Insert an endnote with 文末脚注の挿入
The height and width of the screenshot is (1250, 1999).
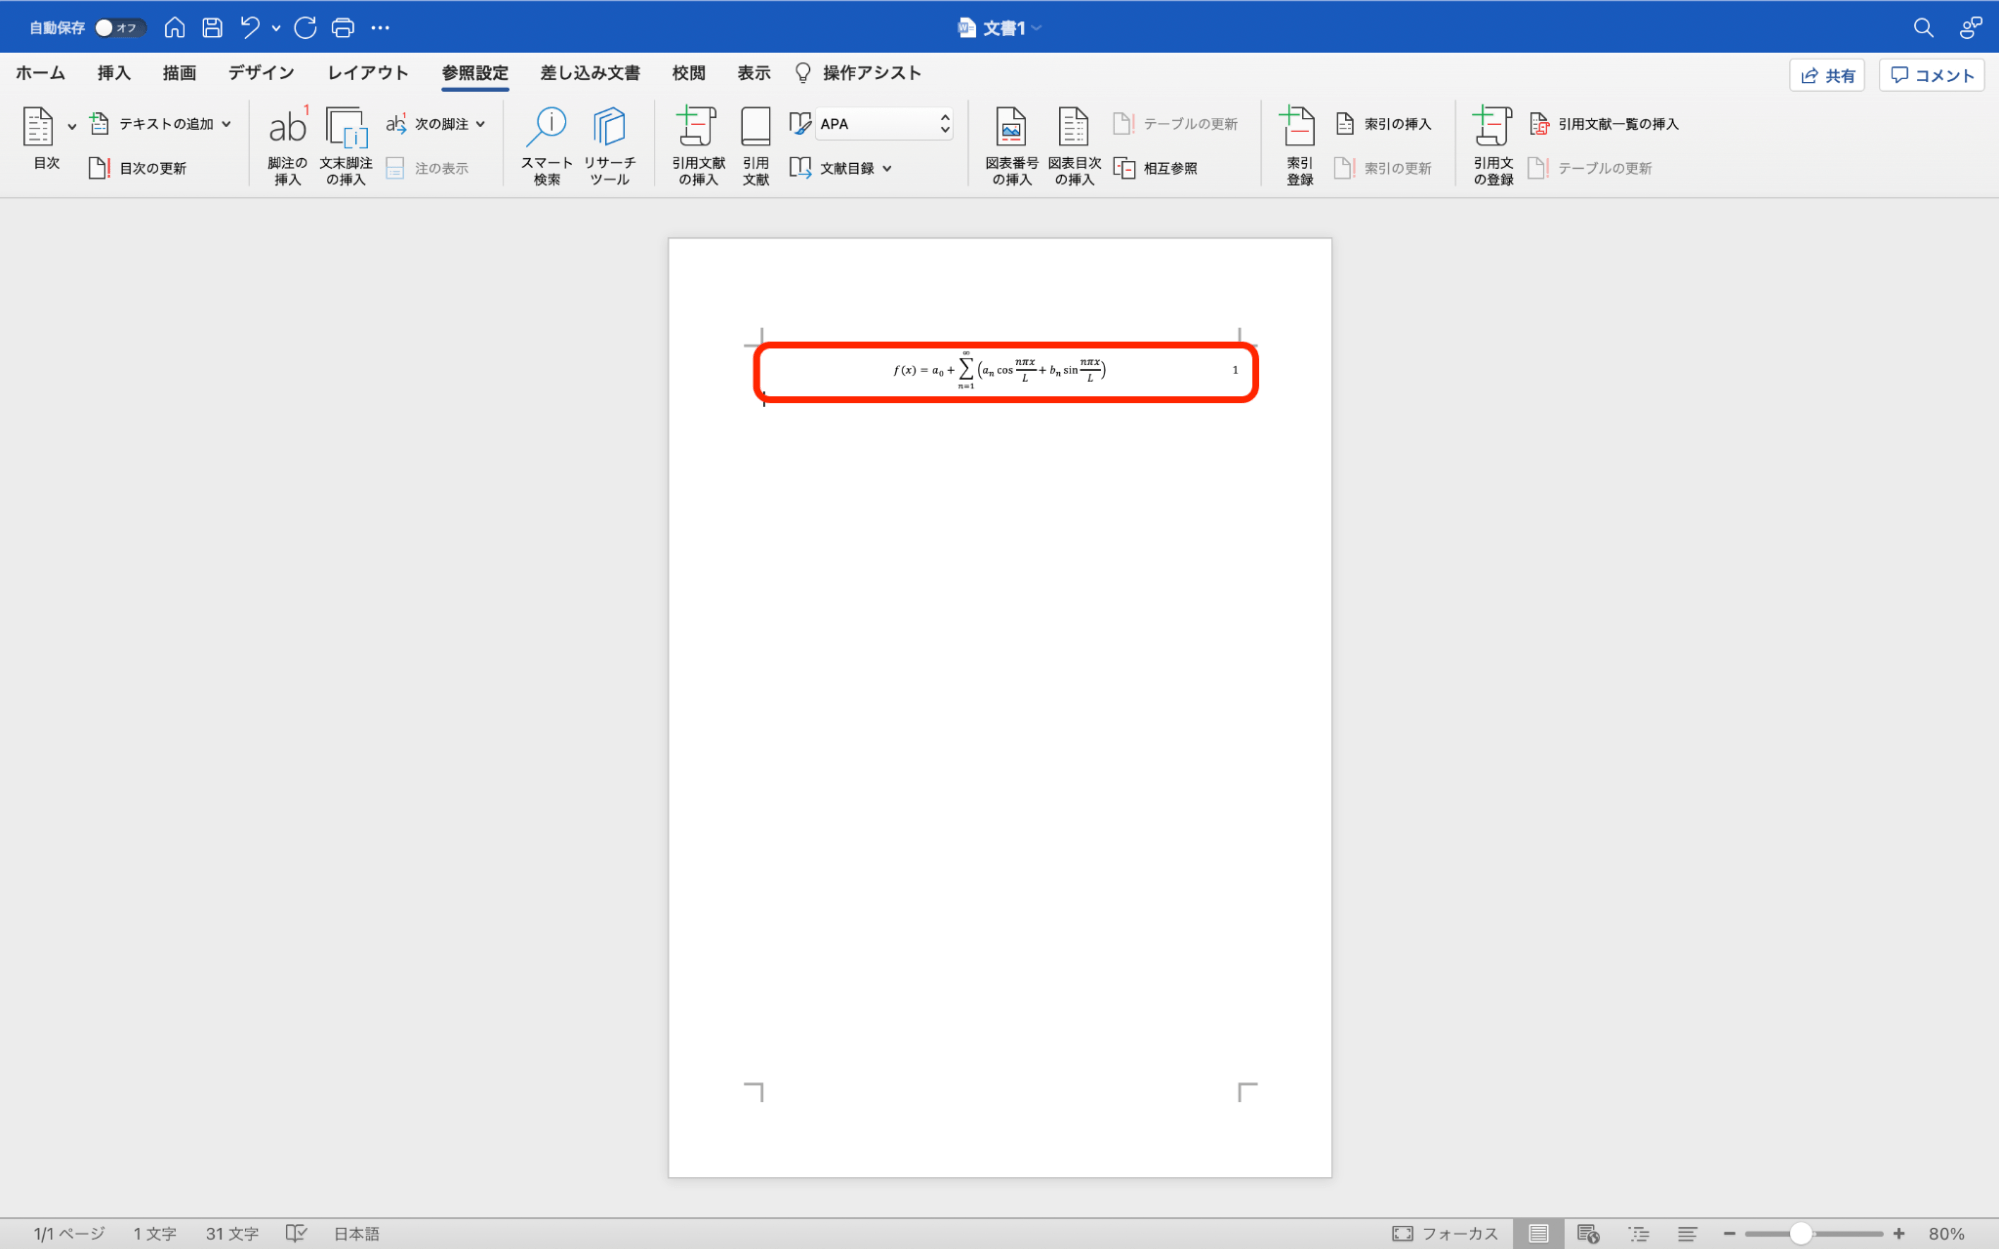click(x=346, y=146)
